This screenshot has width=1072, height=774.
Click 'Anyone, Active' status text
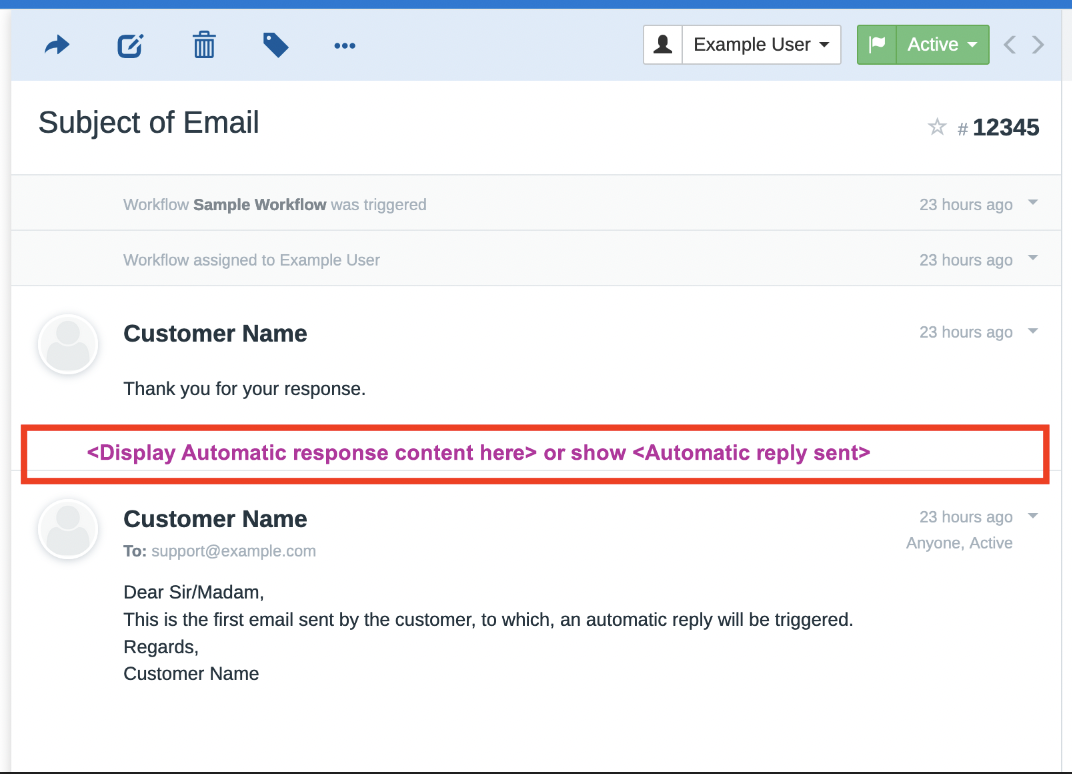[959, 543]
